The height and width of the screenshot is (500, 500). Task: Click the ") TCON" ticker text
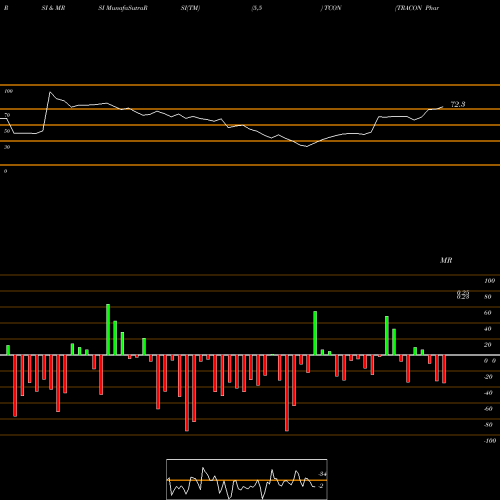point(331,8)
